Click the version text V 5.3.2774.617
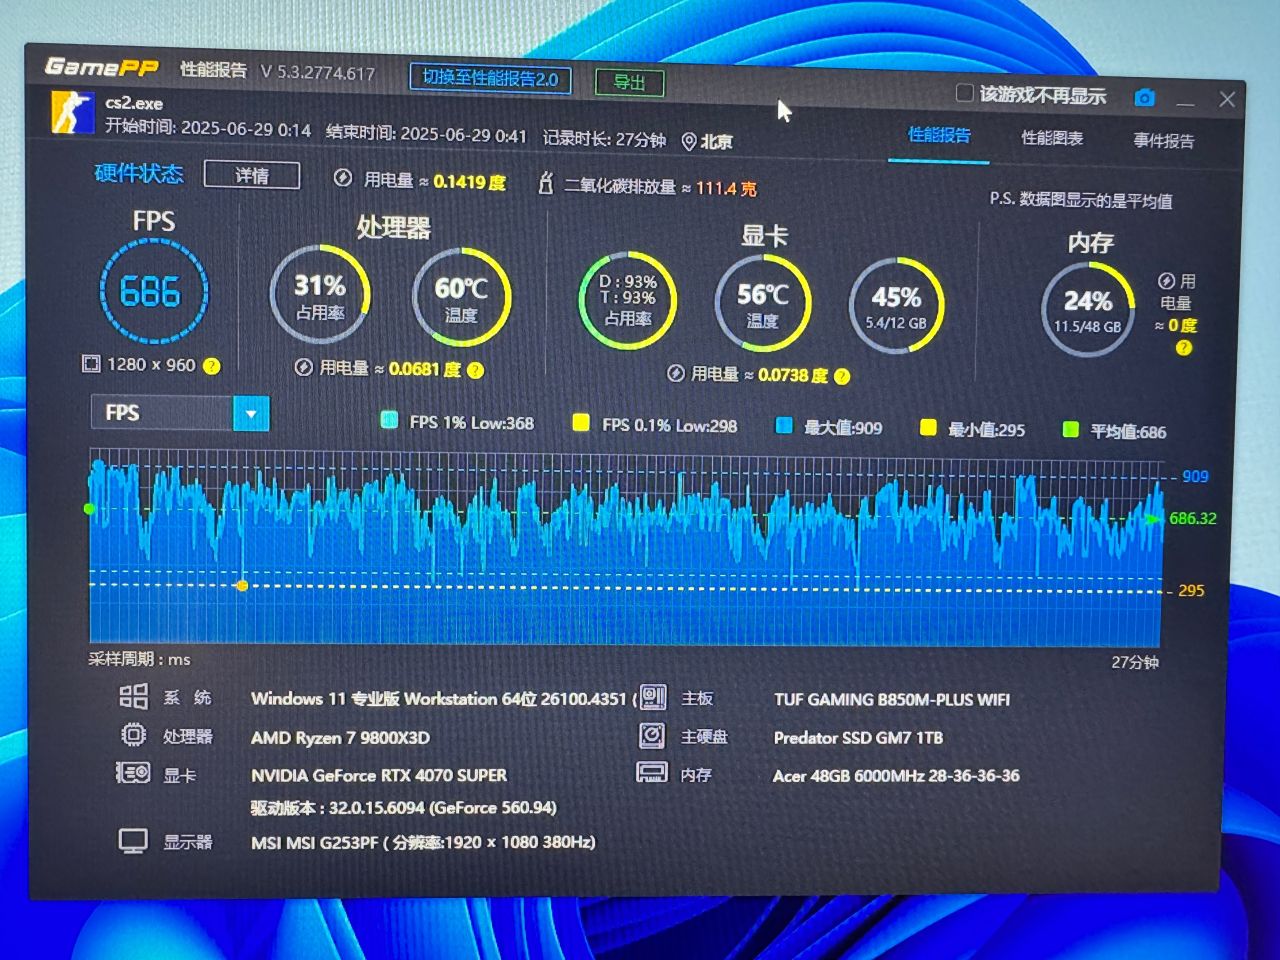 click(x=318, y=73)
